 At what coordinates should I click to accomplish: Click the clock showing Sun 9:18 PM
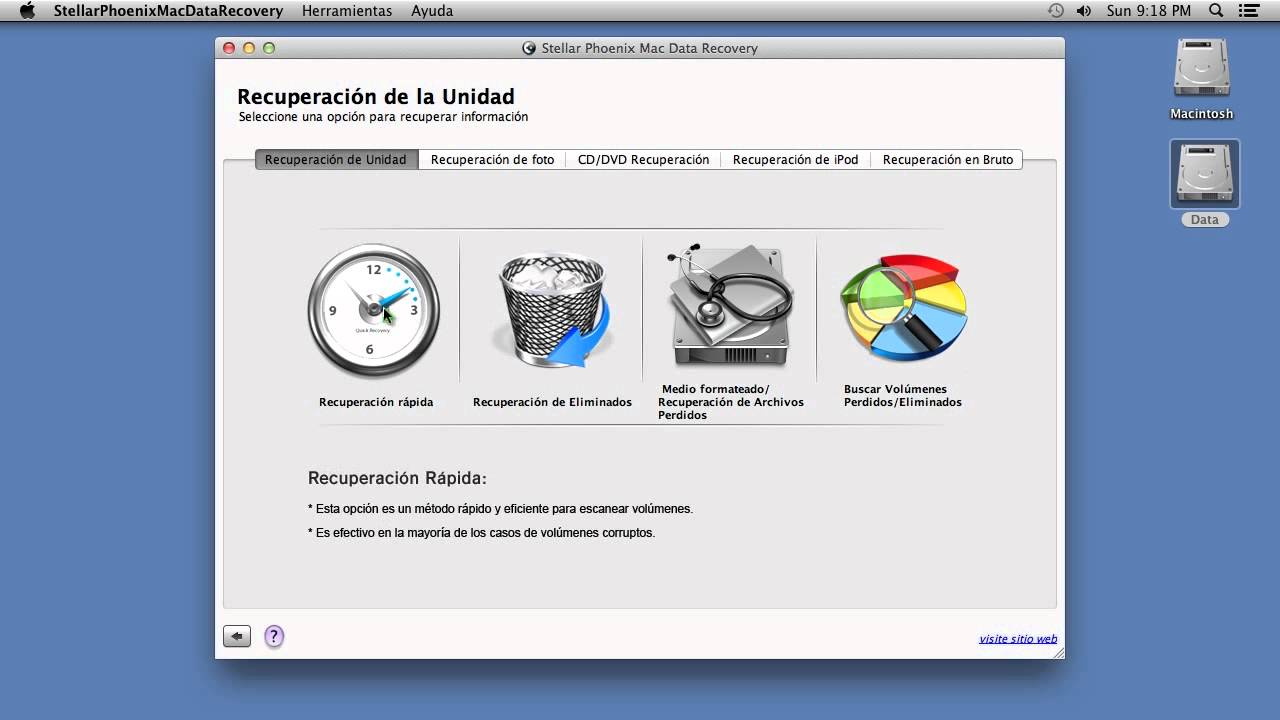click(x=1149, y=11)
